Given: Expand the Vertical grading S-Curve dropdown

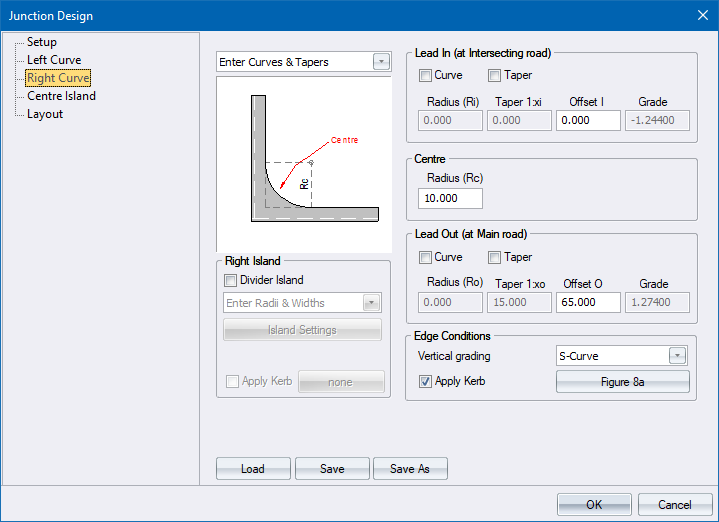Looking at the screenshot, I should click(678, 356).
